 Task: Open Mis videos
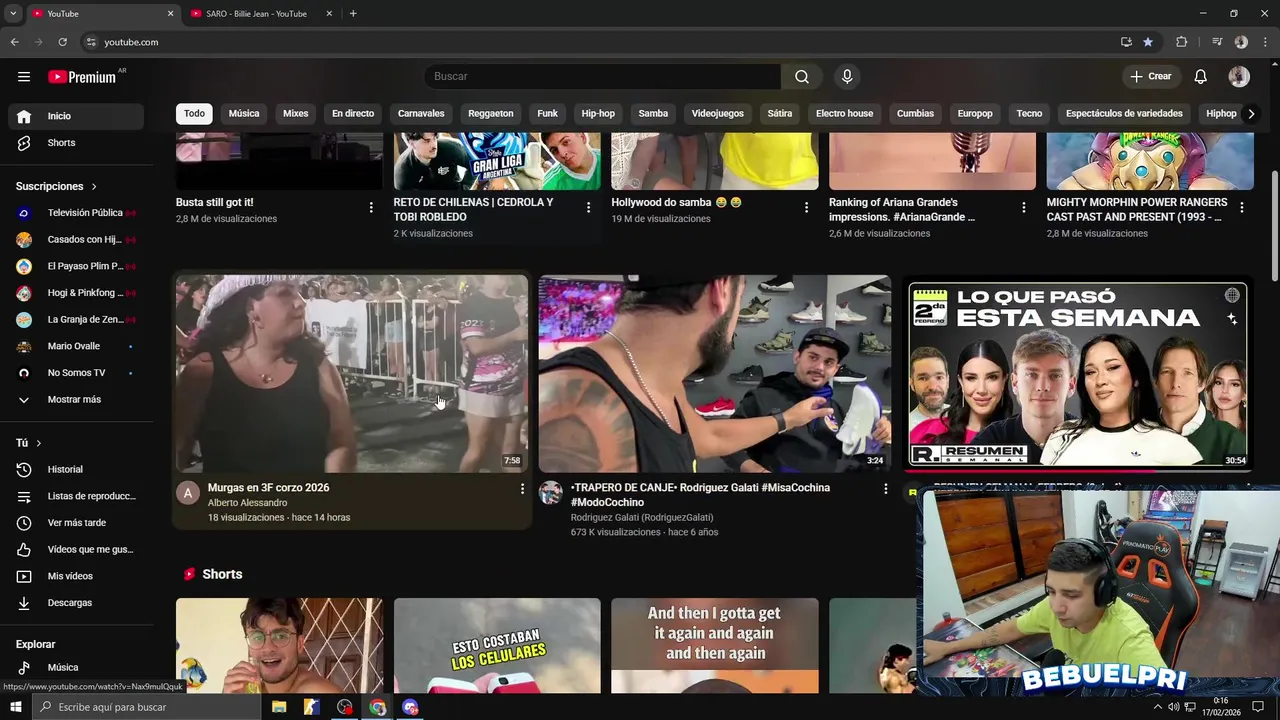pos(76,576)
